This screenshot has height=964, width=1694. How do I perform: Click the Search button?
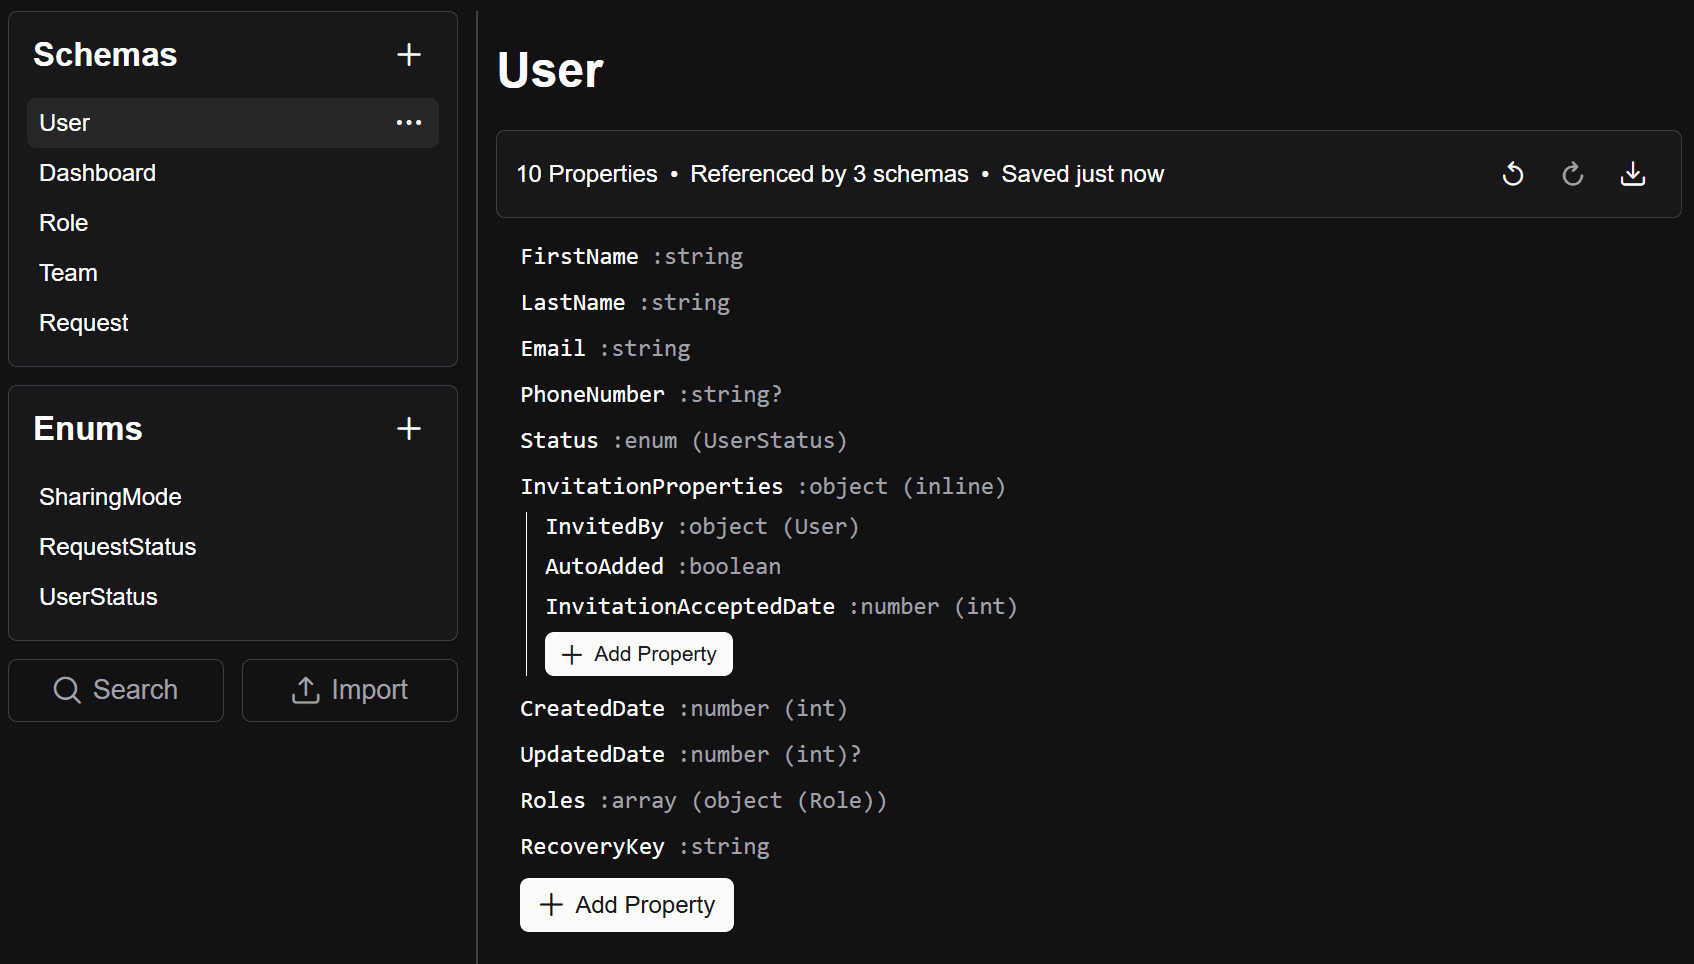click(116, 690)
